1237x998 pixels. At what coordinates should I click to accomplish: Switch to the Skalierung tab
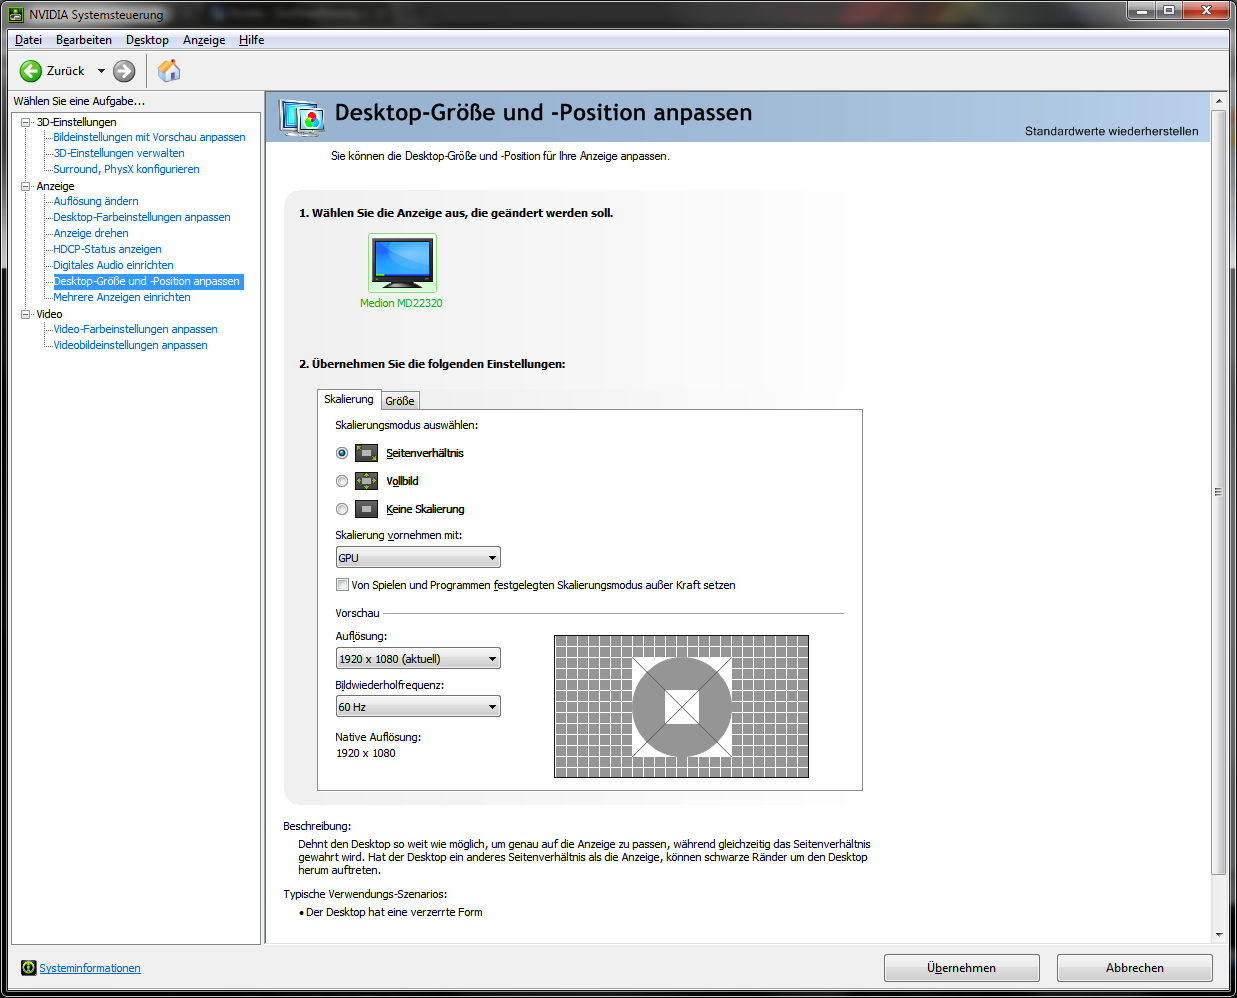click(349, 399)
